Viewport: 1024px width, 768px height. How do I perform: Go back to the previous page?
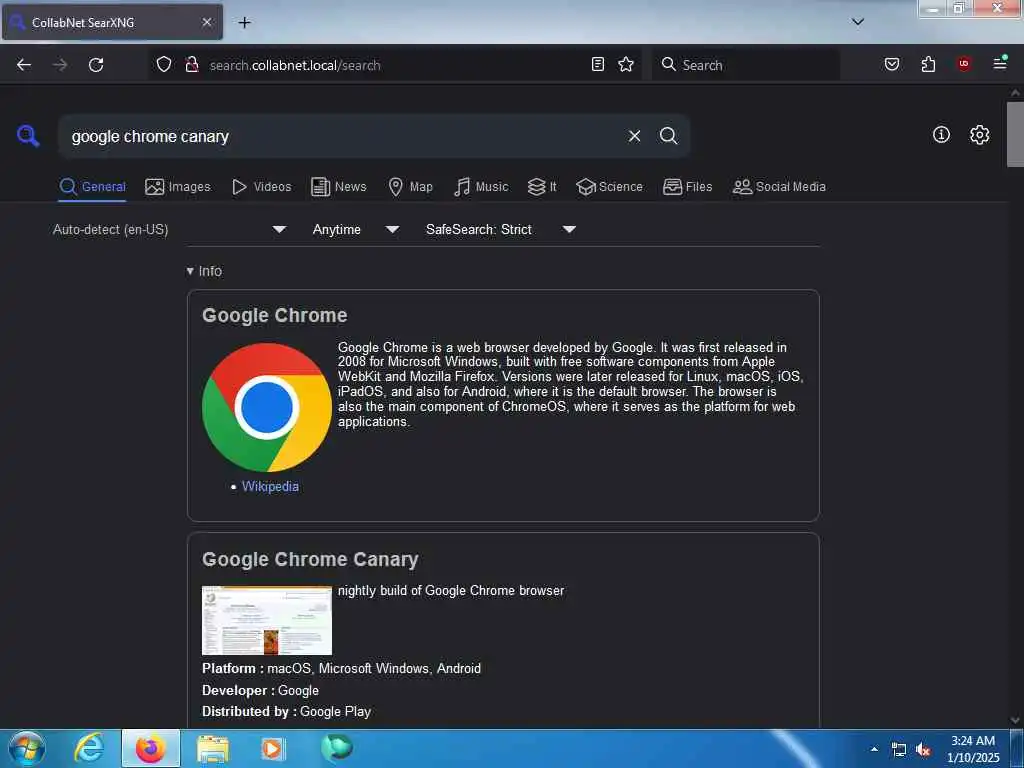[x=24, y=65]
